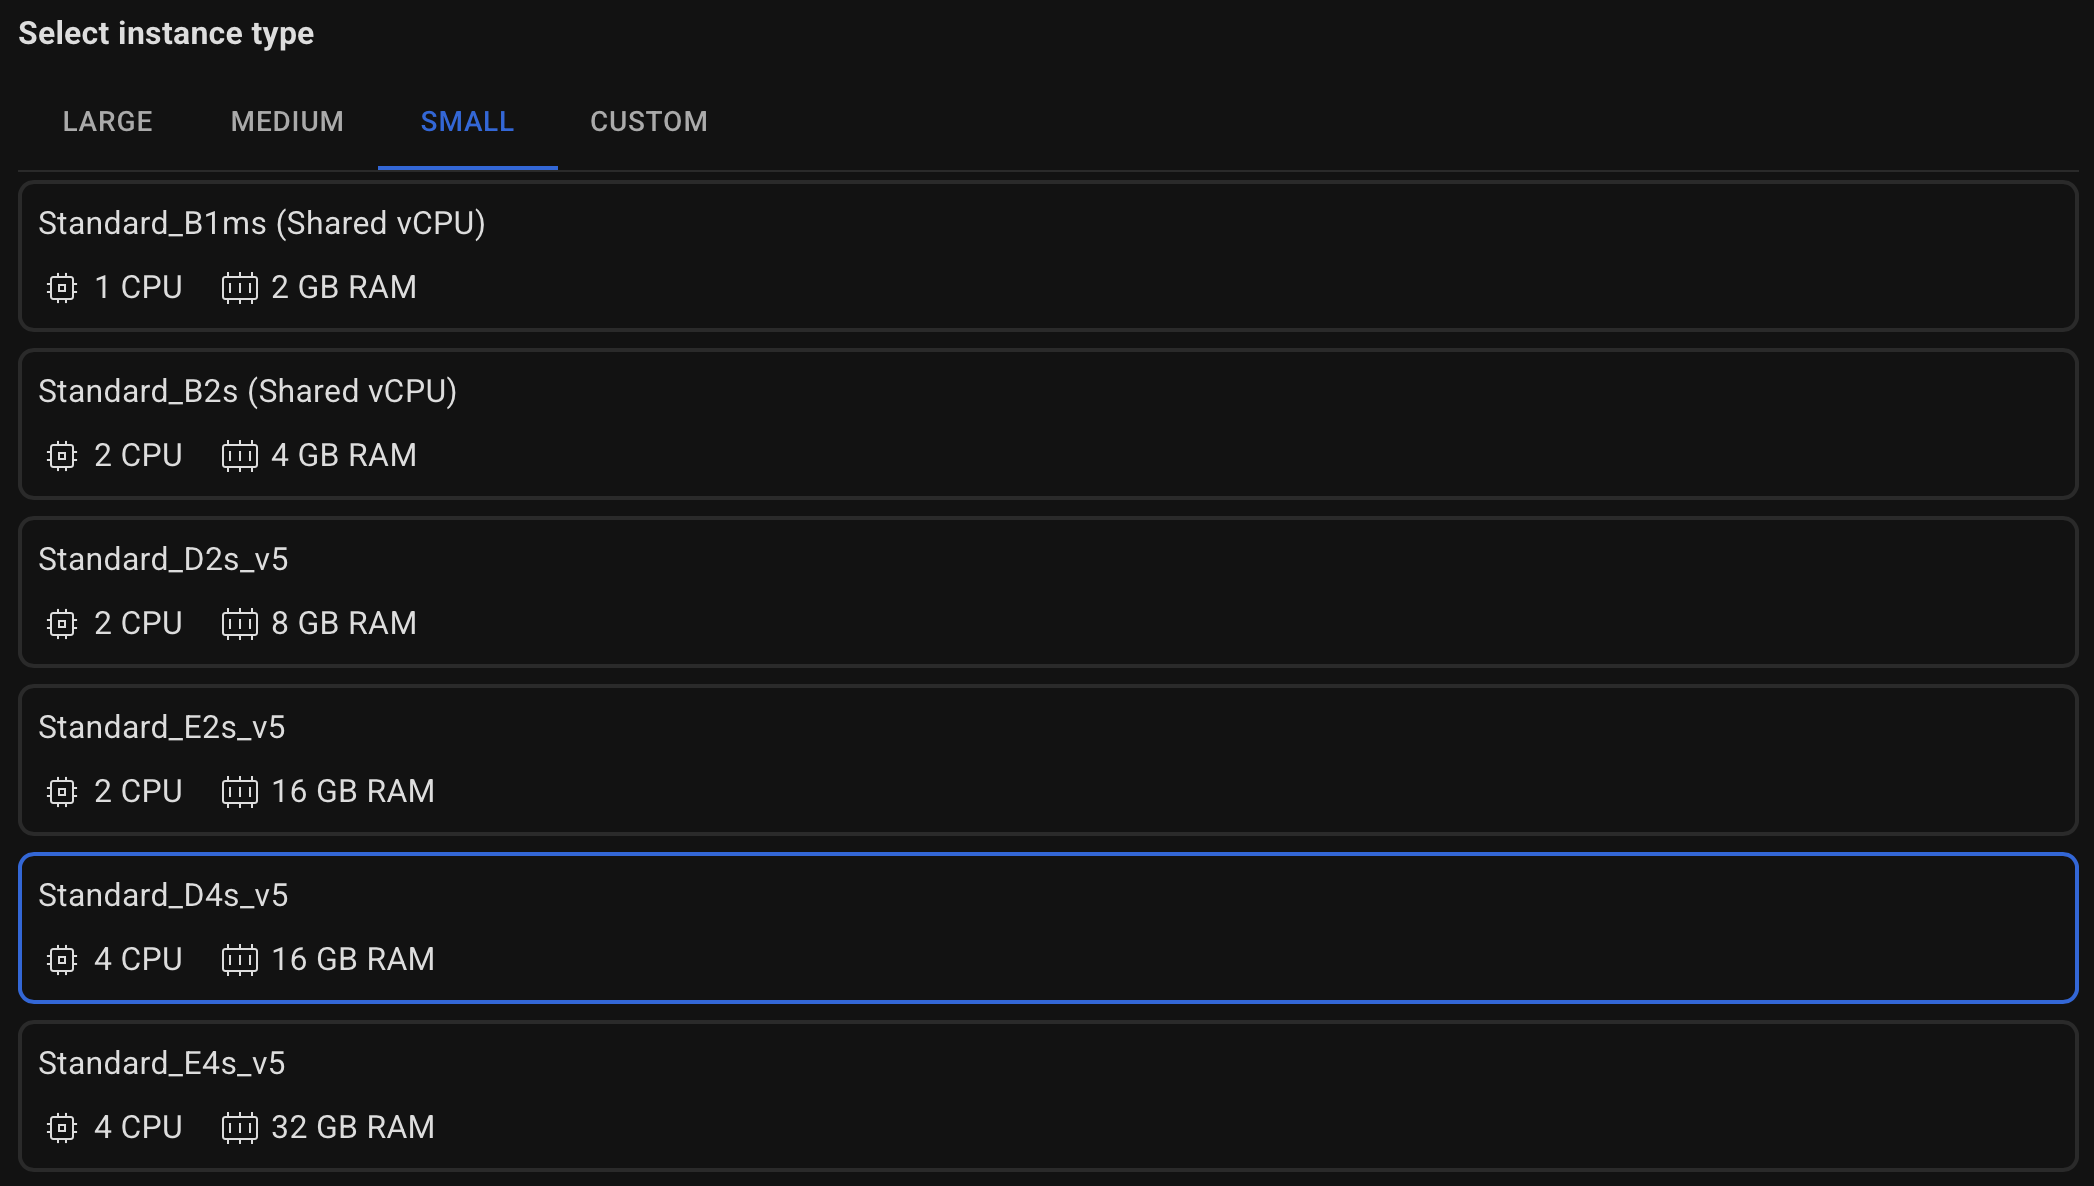
Task: Click CPU chip icon in Standard_E4s_v5 card
Action: pyautogui.click(x=62, y=1128)
